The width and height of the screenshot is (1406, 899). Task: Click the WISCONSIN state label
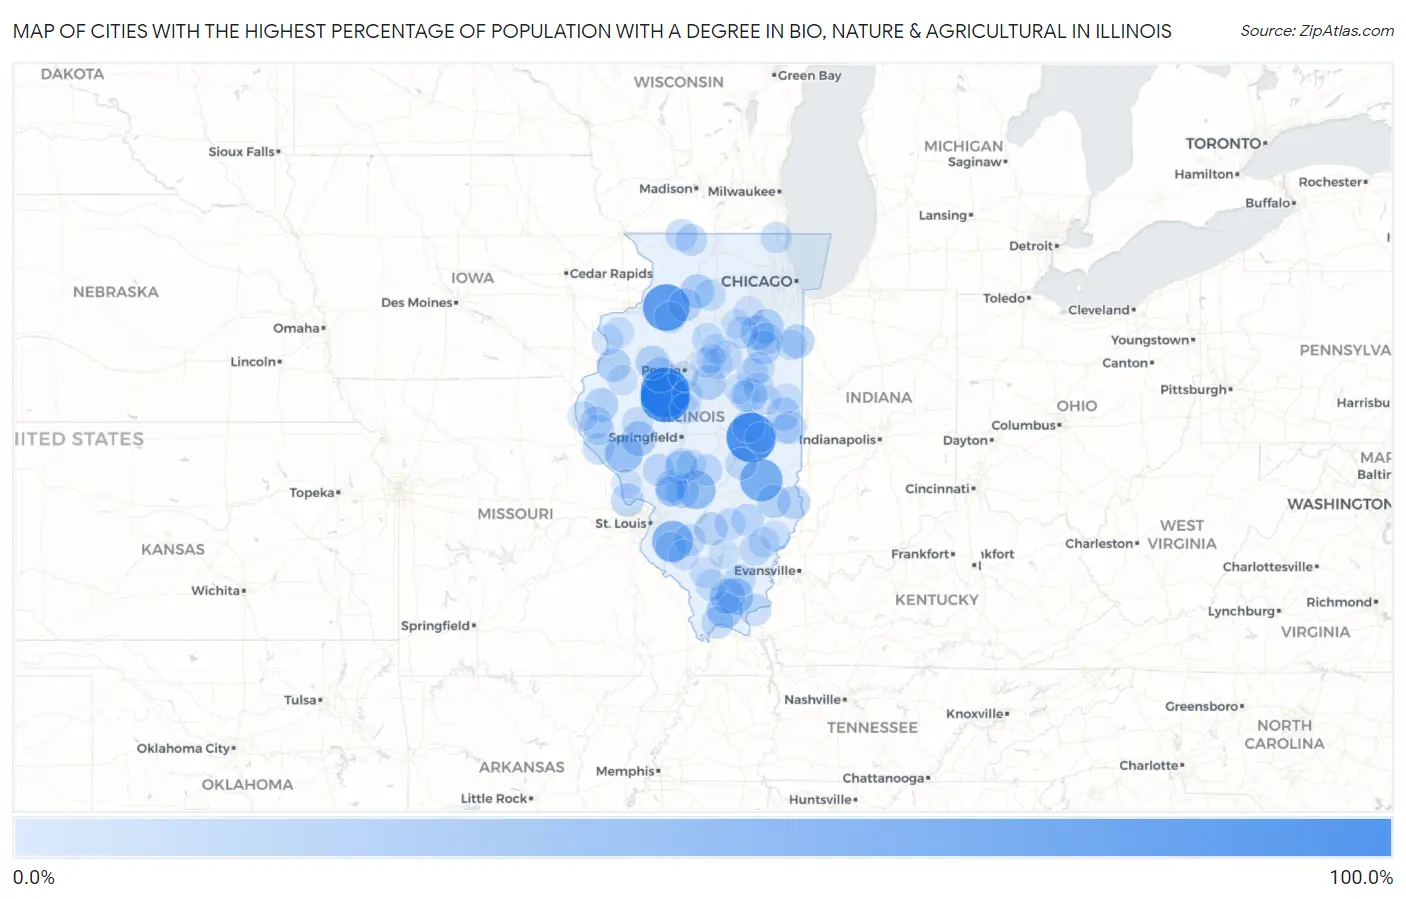click(678, 82)
